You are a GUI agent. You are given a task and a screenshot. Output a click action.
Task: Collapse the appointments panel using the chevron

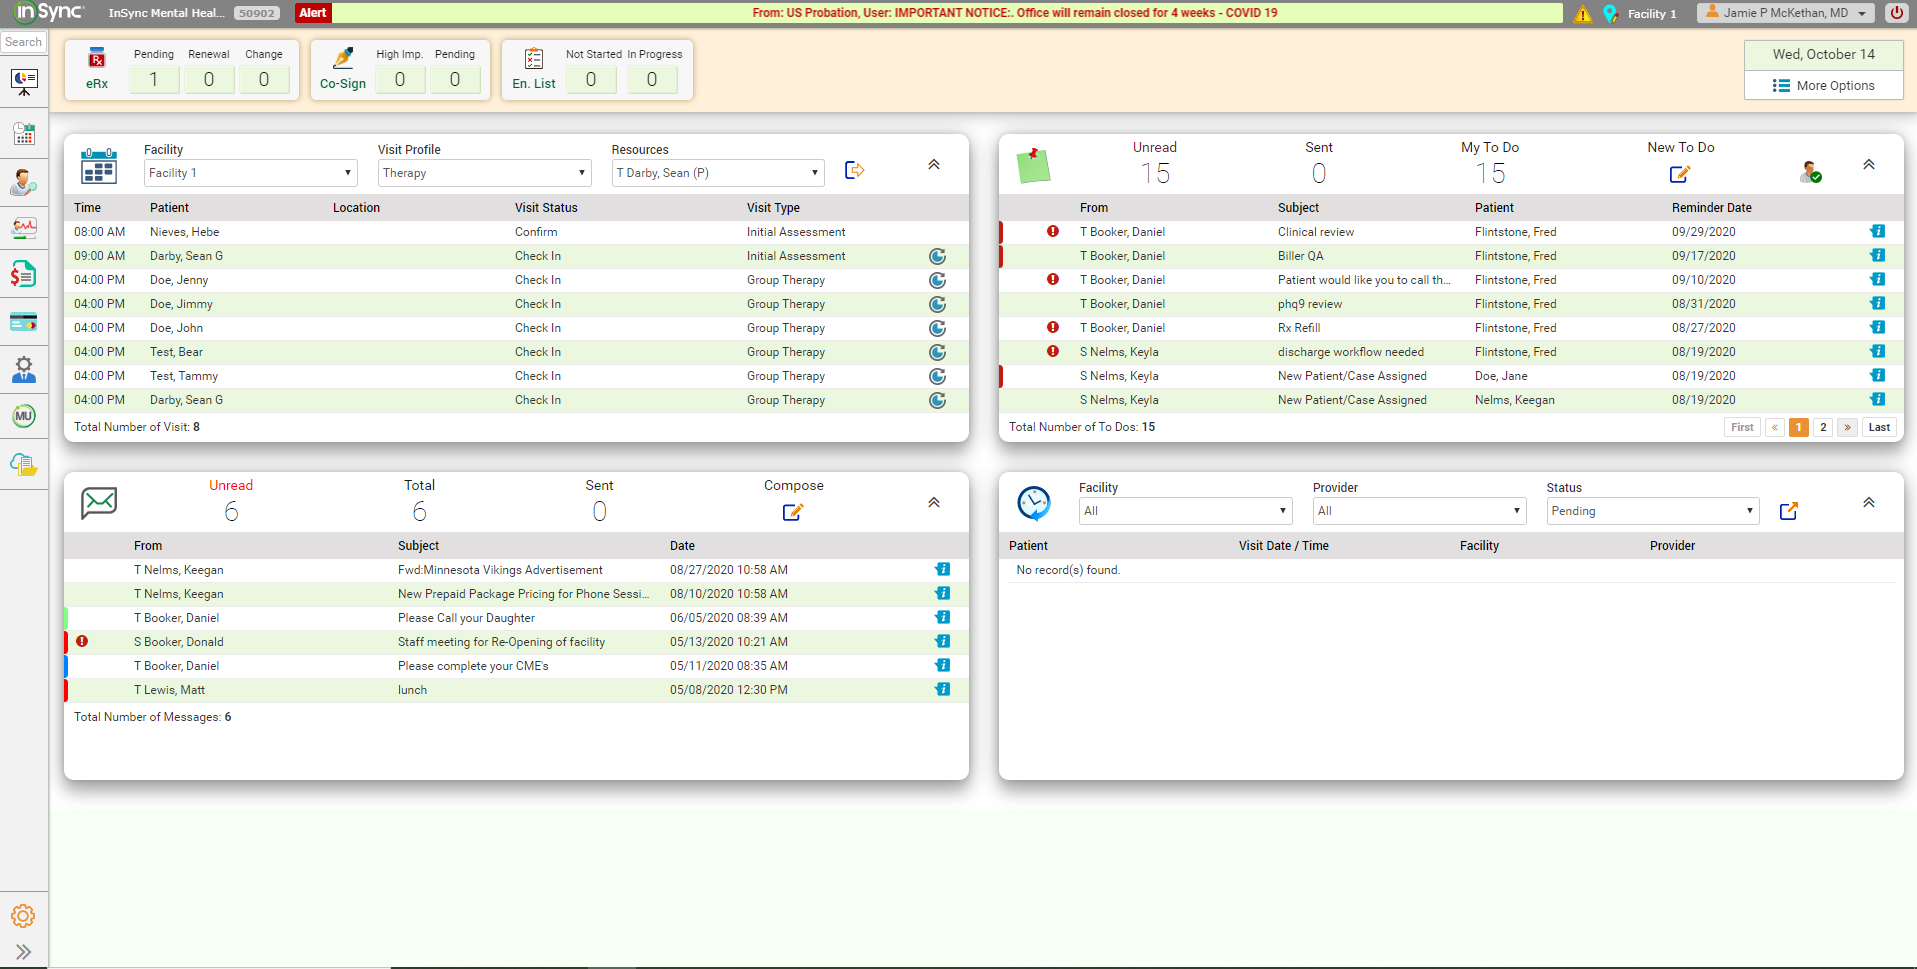(933, 164)
